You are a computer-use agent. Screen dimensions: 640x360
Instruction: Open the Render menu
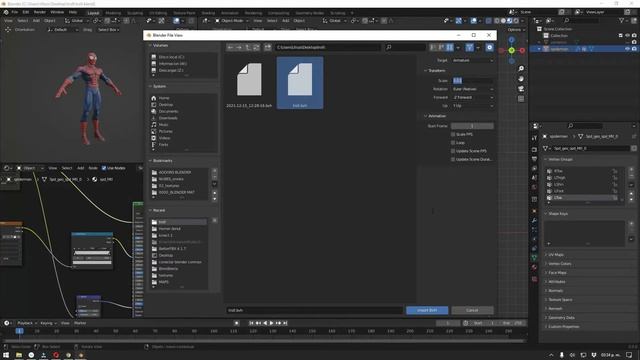(40, 12)
